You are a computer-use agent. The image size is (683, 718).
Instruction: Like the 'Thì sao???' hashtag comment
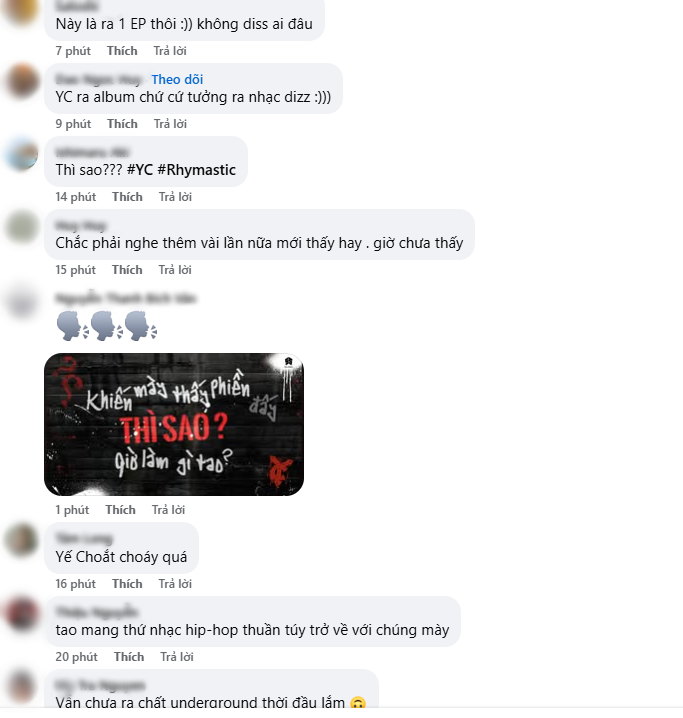pos(127,197)
